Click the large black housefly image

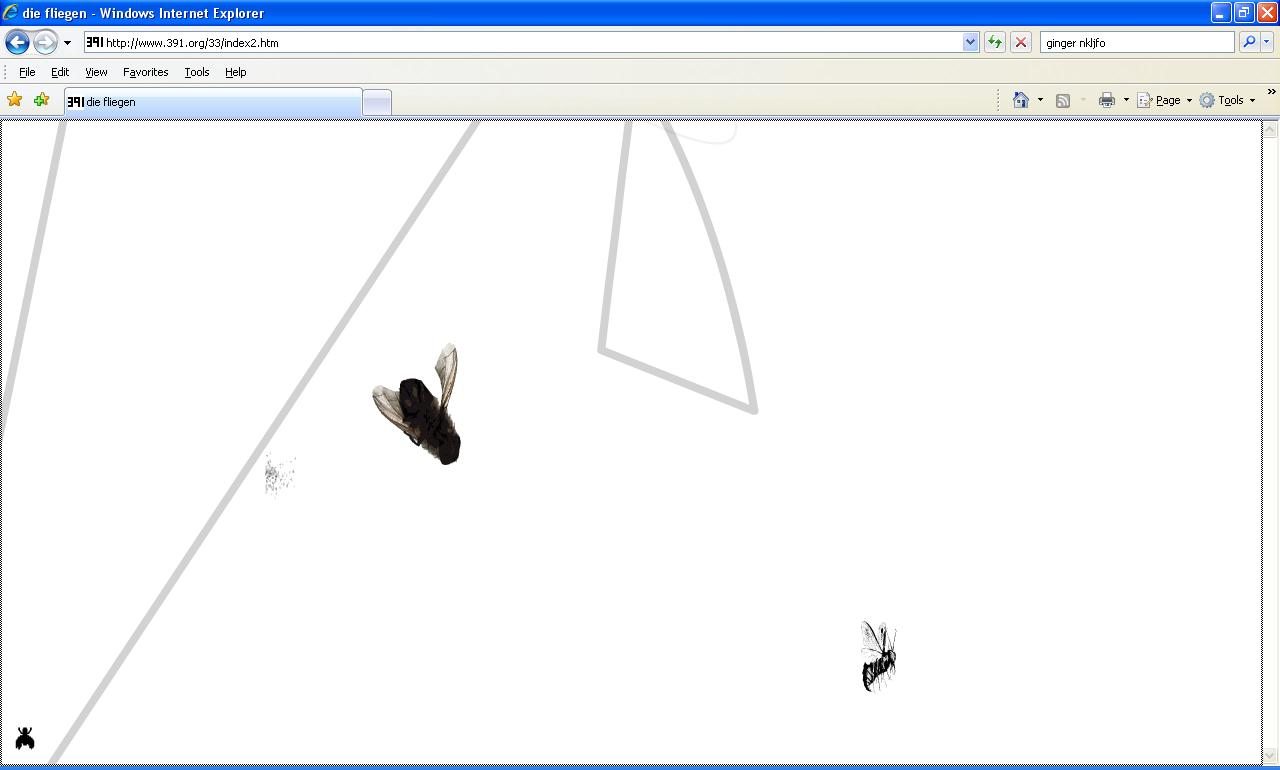tap(419, 406)
